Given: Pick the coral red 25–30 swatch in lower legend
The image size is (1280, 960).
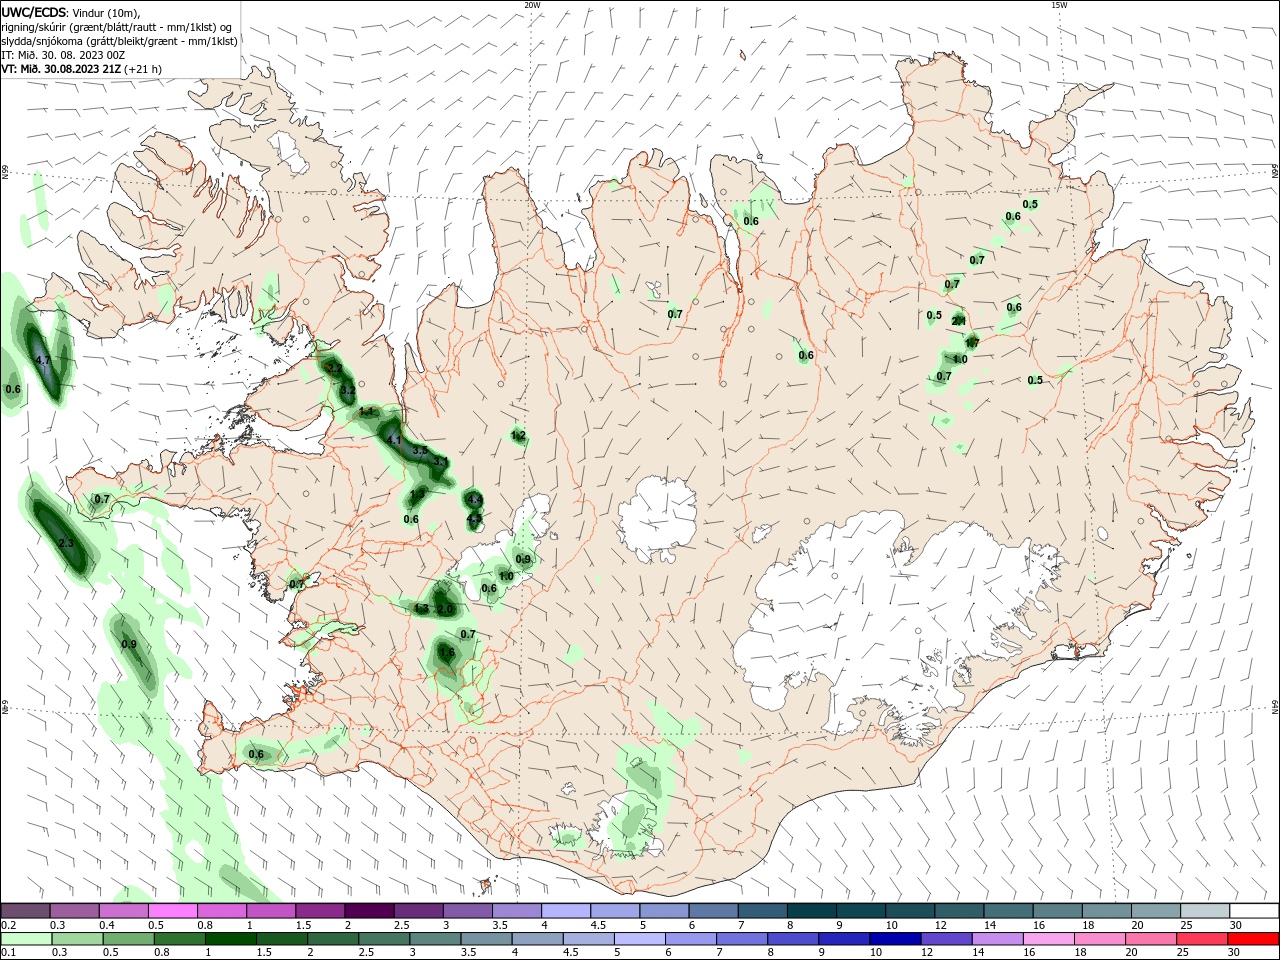Looking at the screenshot, I should [x=1202, y=939].
